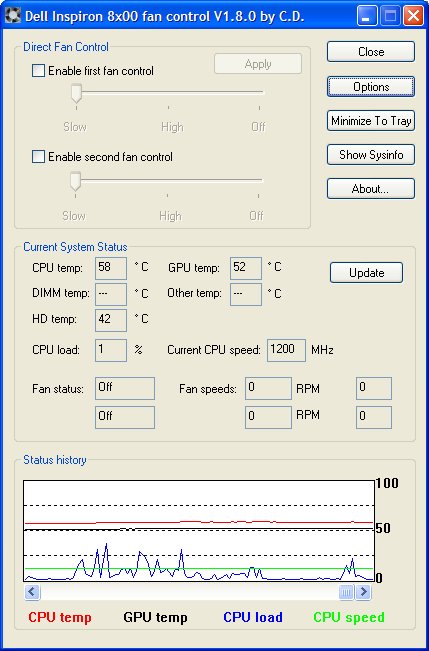Viewport: 429px width, 651px height.
Task: Click the CPU temp red legend label
Action: tap(60, 617)
